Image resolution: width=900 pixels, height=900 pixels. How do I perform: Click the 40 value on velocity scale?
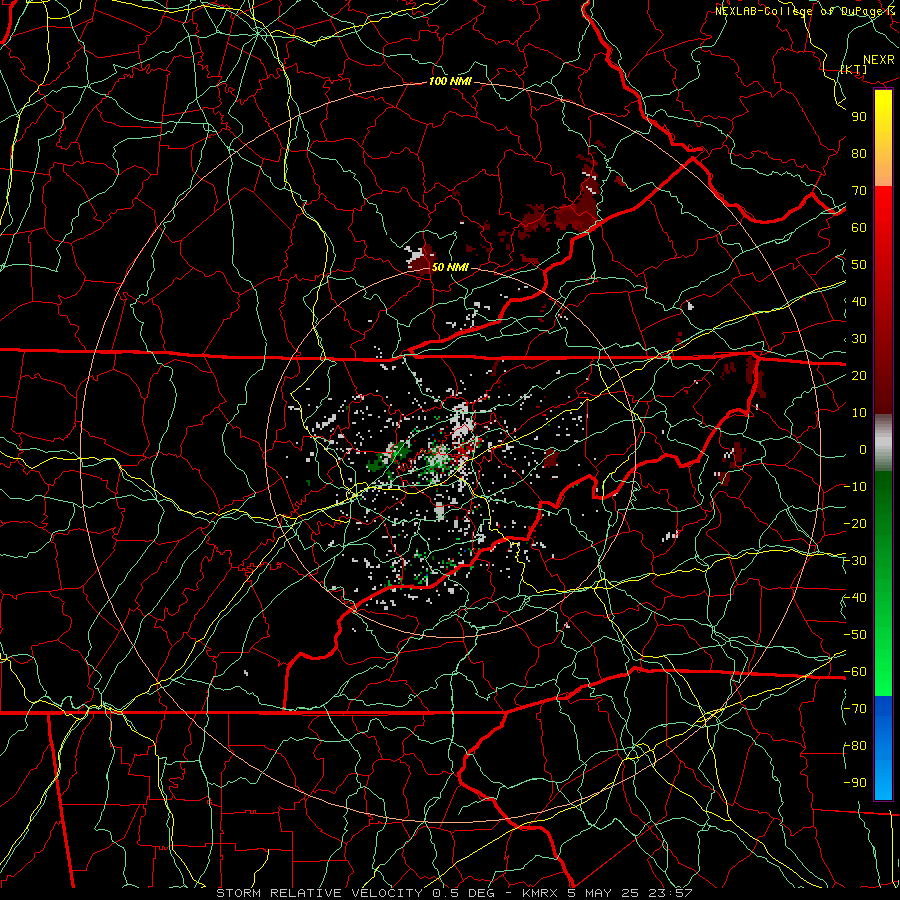[x=859, y=301]
